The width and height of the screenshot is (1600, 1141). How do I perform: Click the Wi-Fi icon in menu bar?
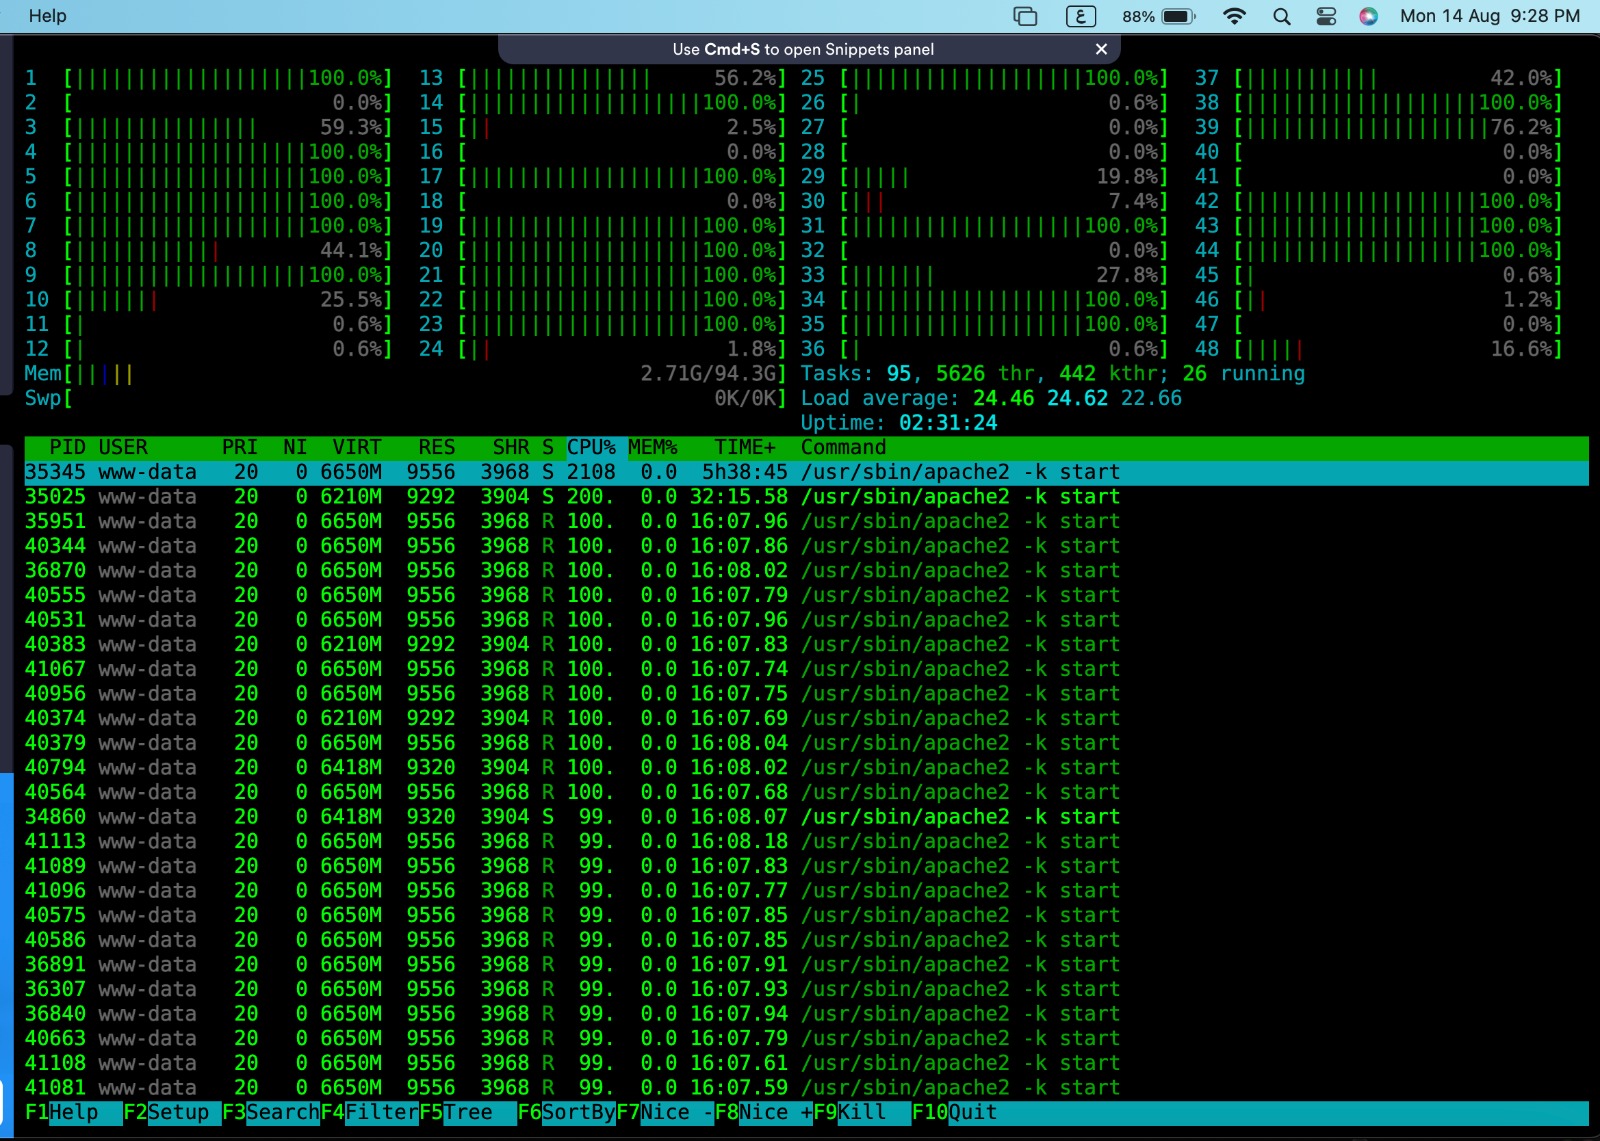pos(1235,16)
